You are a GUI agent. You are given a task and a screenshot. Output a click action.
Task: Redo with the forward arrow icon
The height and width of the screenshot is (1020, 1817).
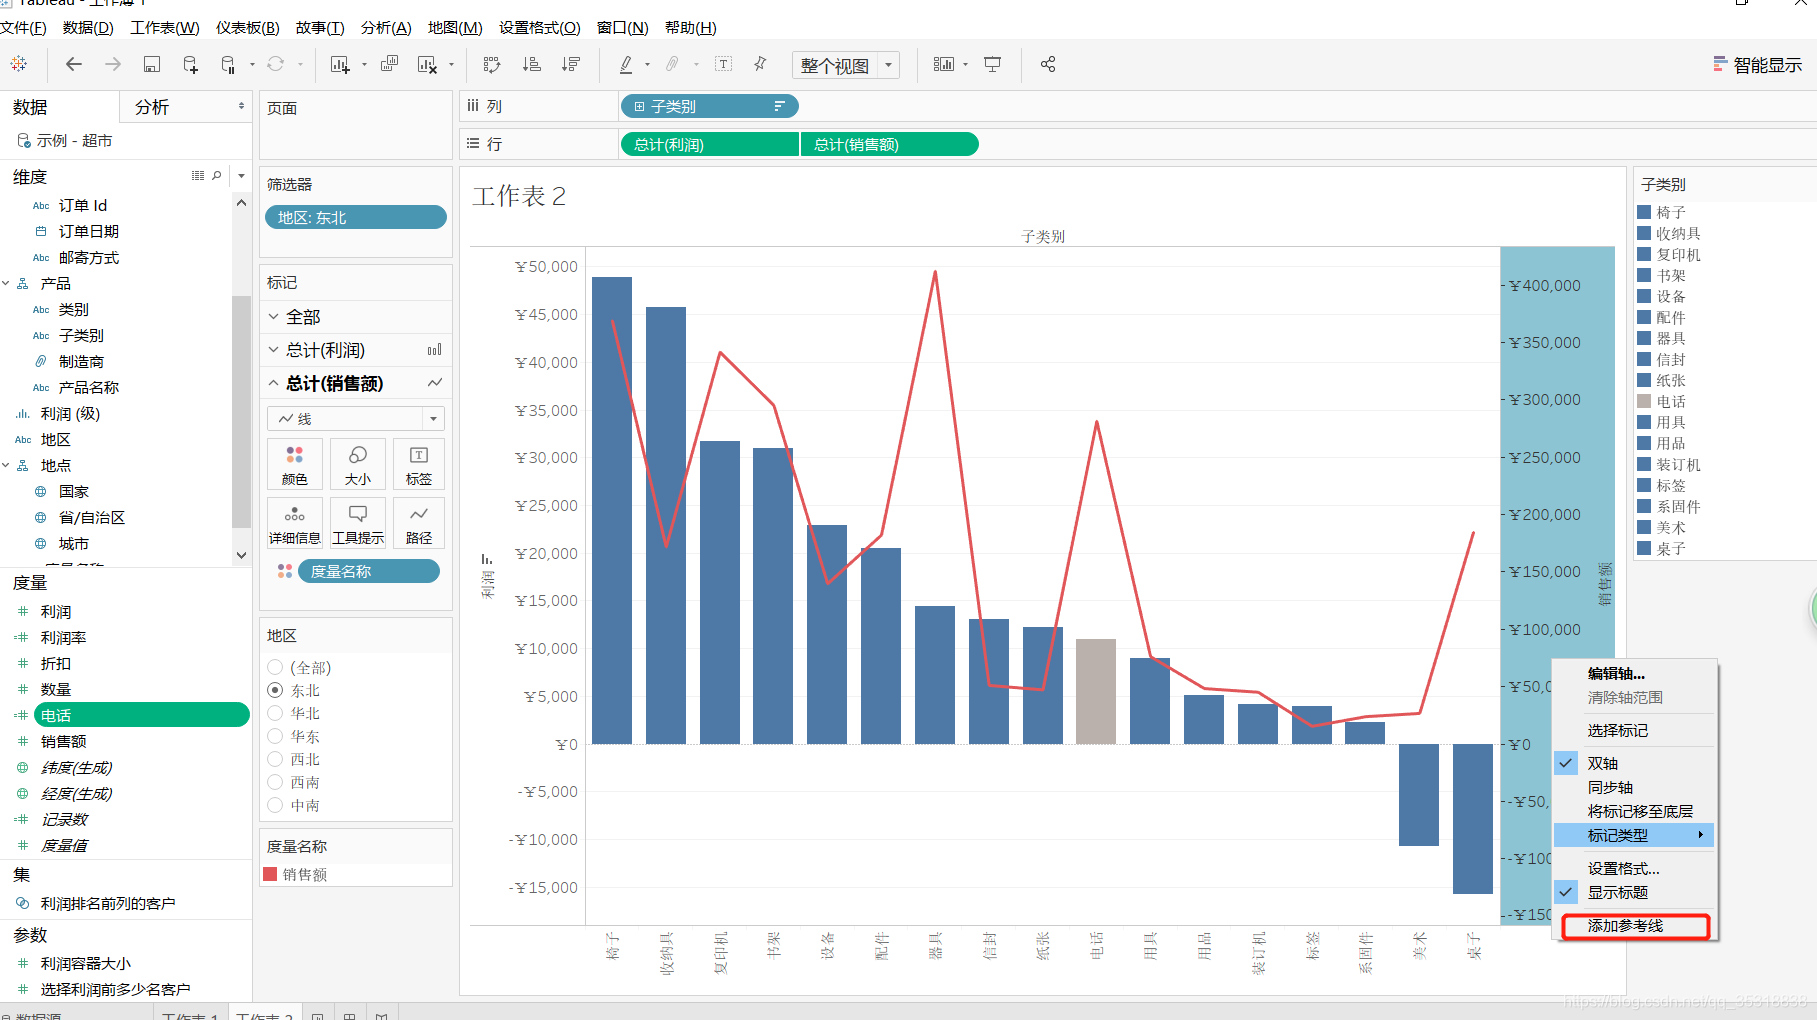click(x=113, y=64)
